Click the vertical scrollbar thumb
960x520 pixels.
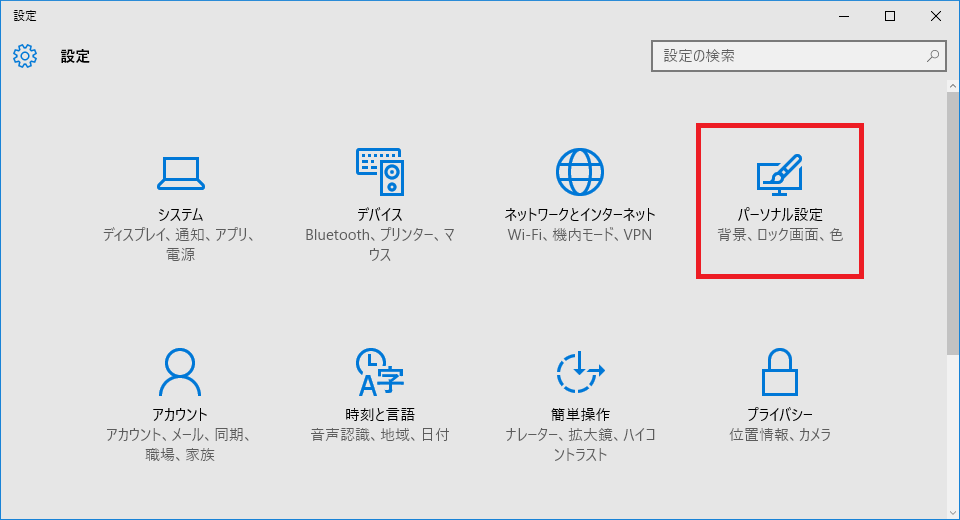tap(953, 220)
